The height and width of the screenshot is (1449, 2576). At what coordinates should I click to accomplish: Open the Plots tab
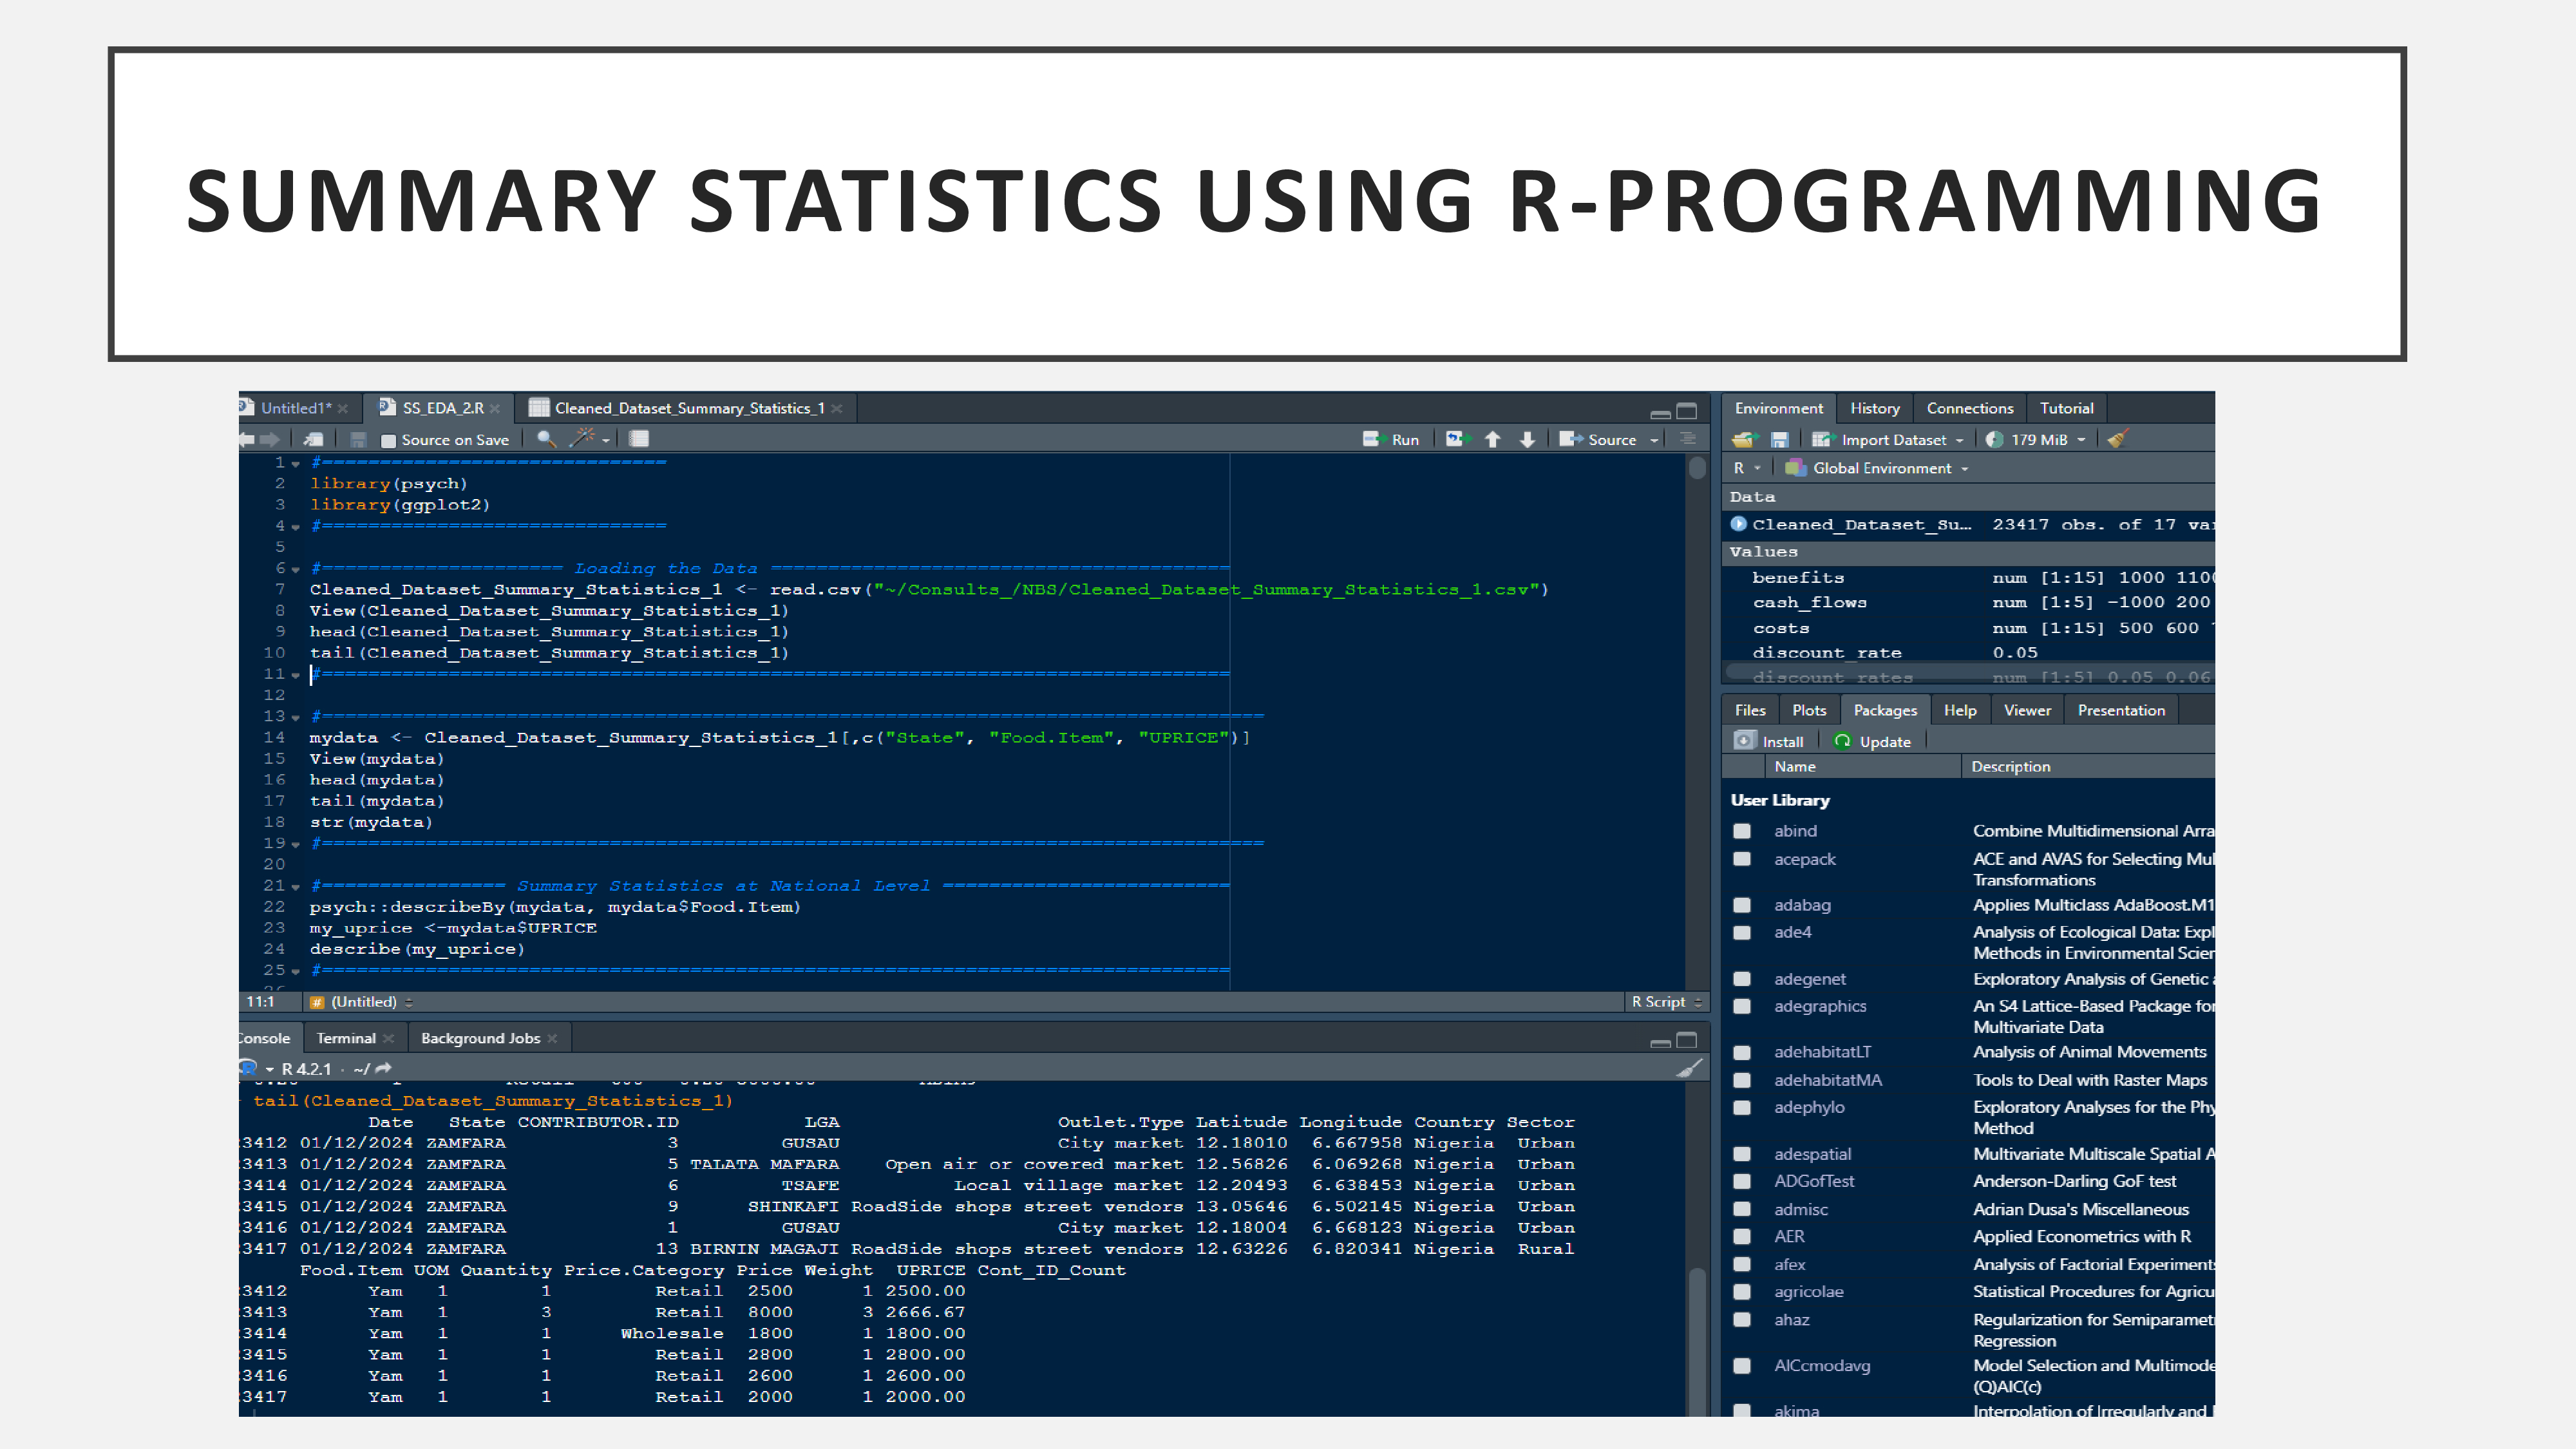tap(1809, 710)
